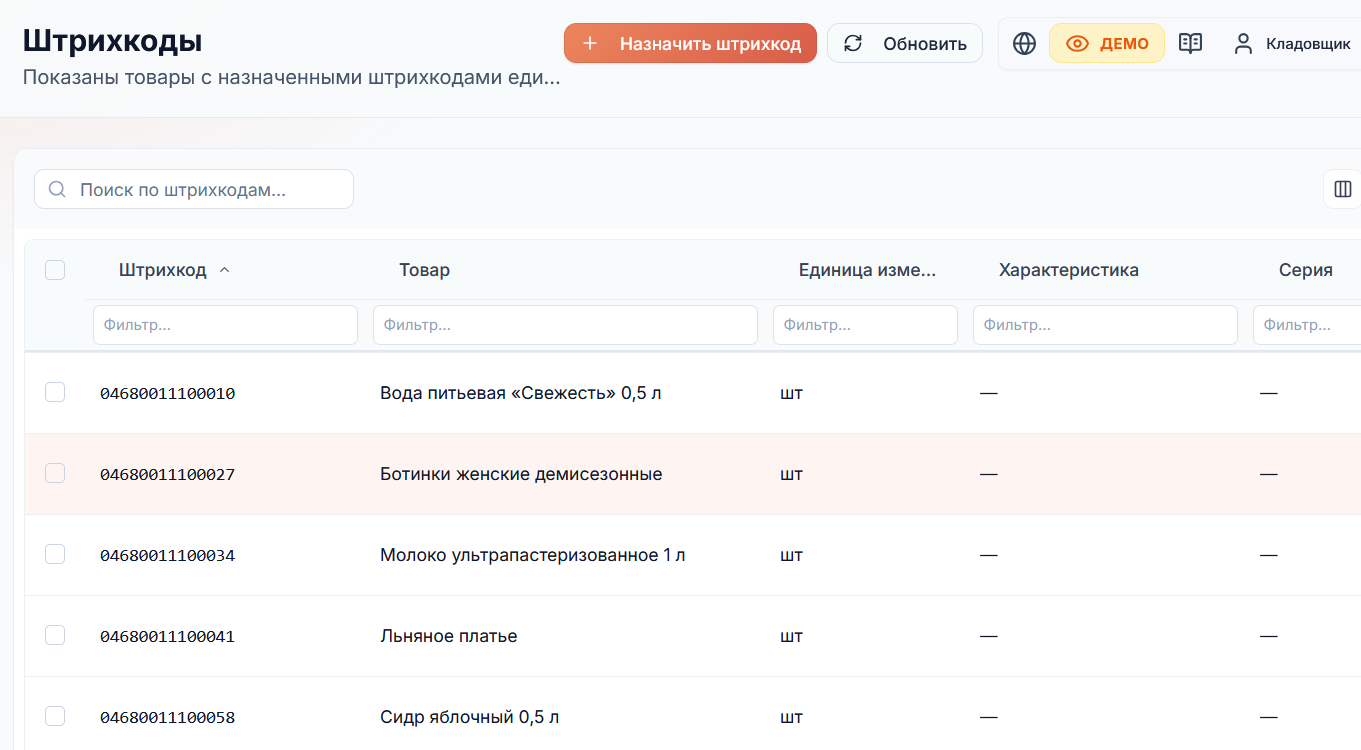
Task: Click Вода питьевая «Свежесть» 0,5 л
Action: click(x=521, y=393)
